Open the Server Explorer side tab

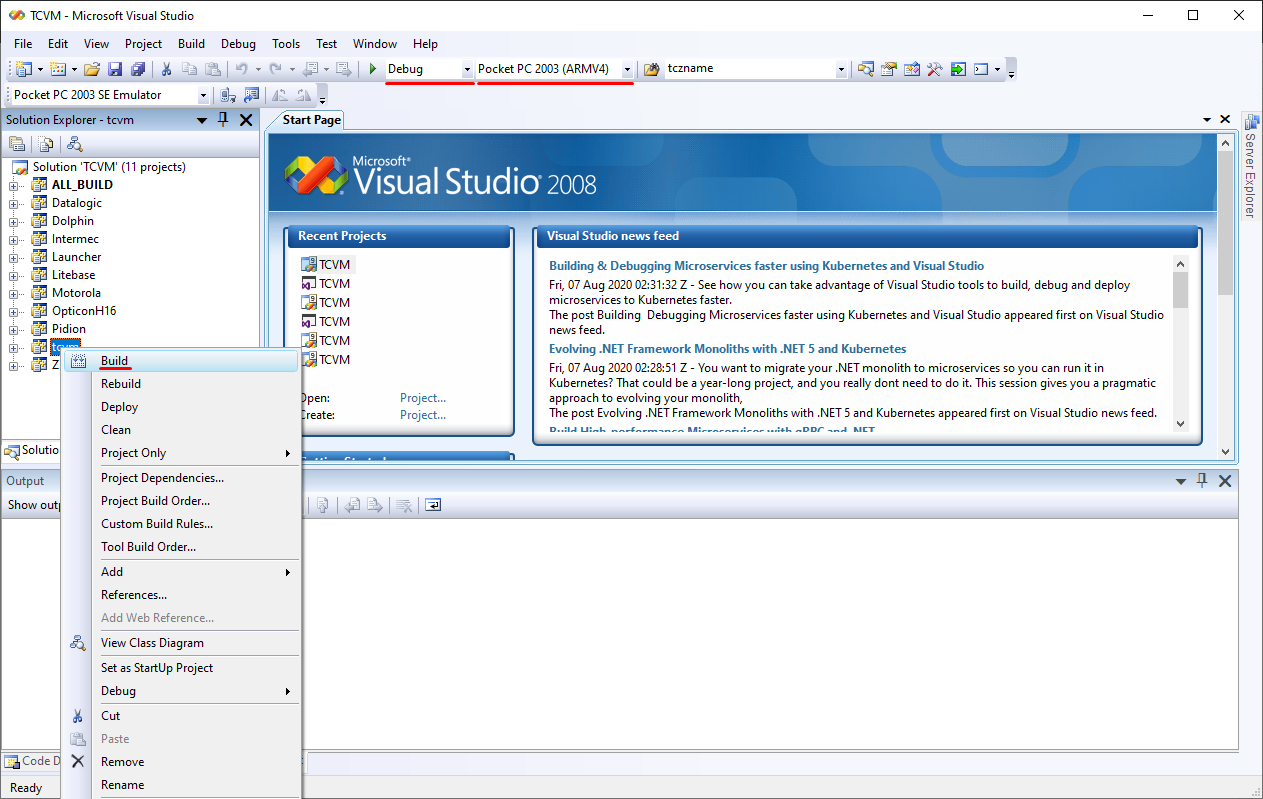[1250, 167]
